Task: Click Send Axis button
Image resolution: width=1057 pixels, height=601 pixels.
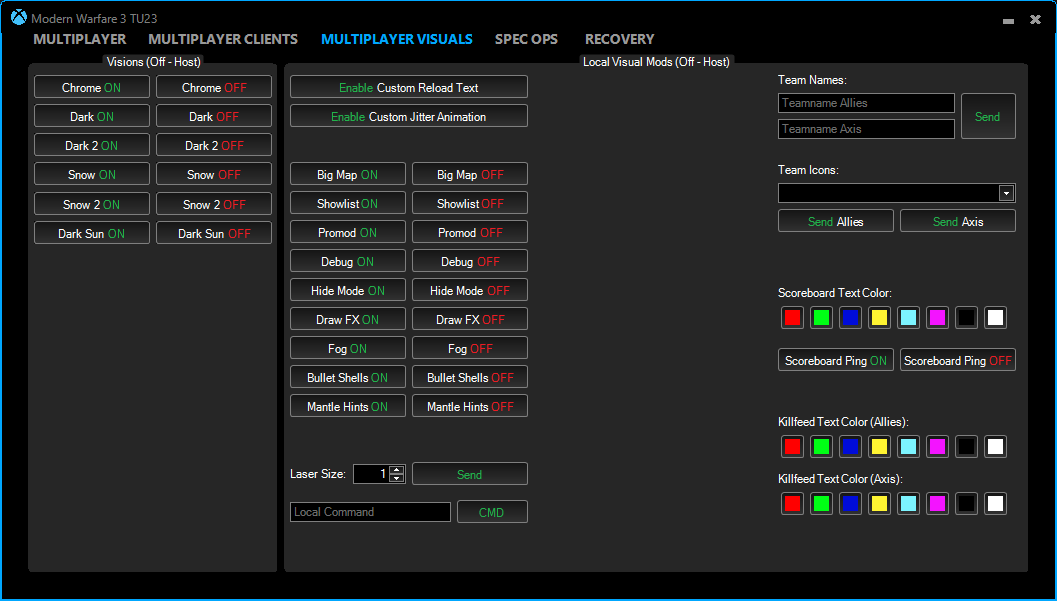Action: coord(958,221)
